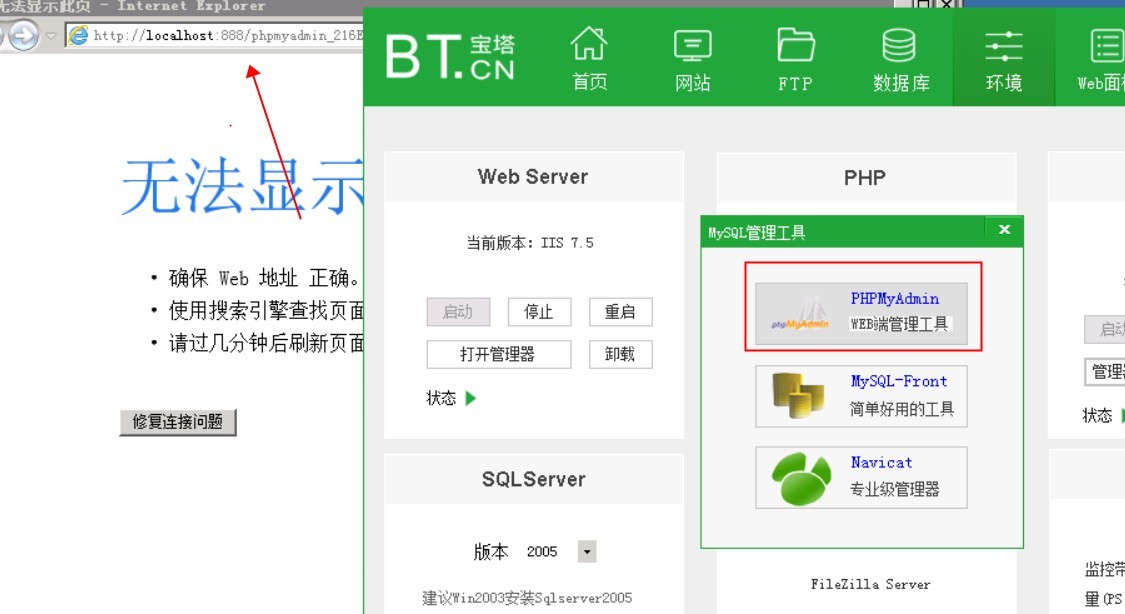This screenshot has height=614, width=1125.
Task: Click the 当前版本: IIS 7.5 text
Action: point(530,243)
